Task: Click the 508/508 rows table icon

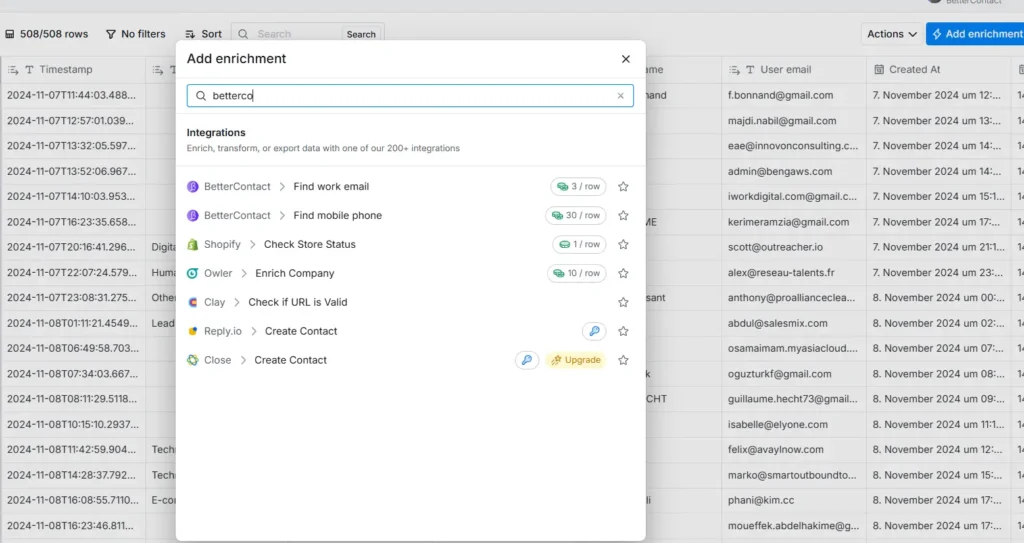Action: coord(10,34)
